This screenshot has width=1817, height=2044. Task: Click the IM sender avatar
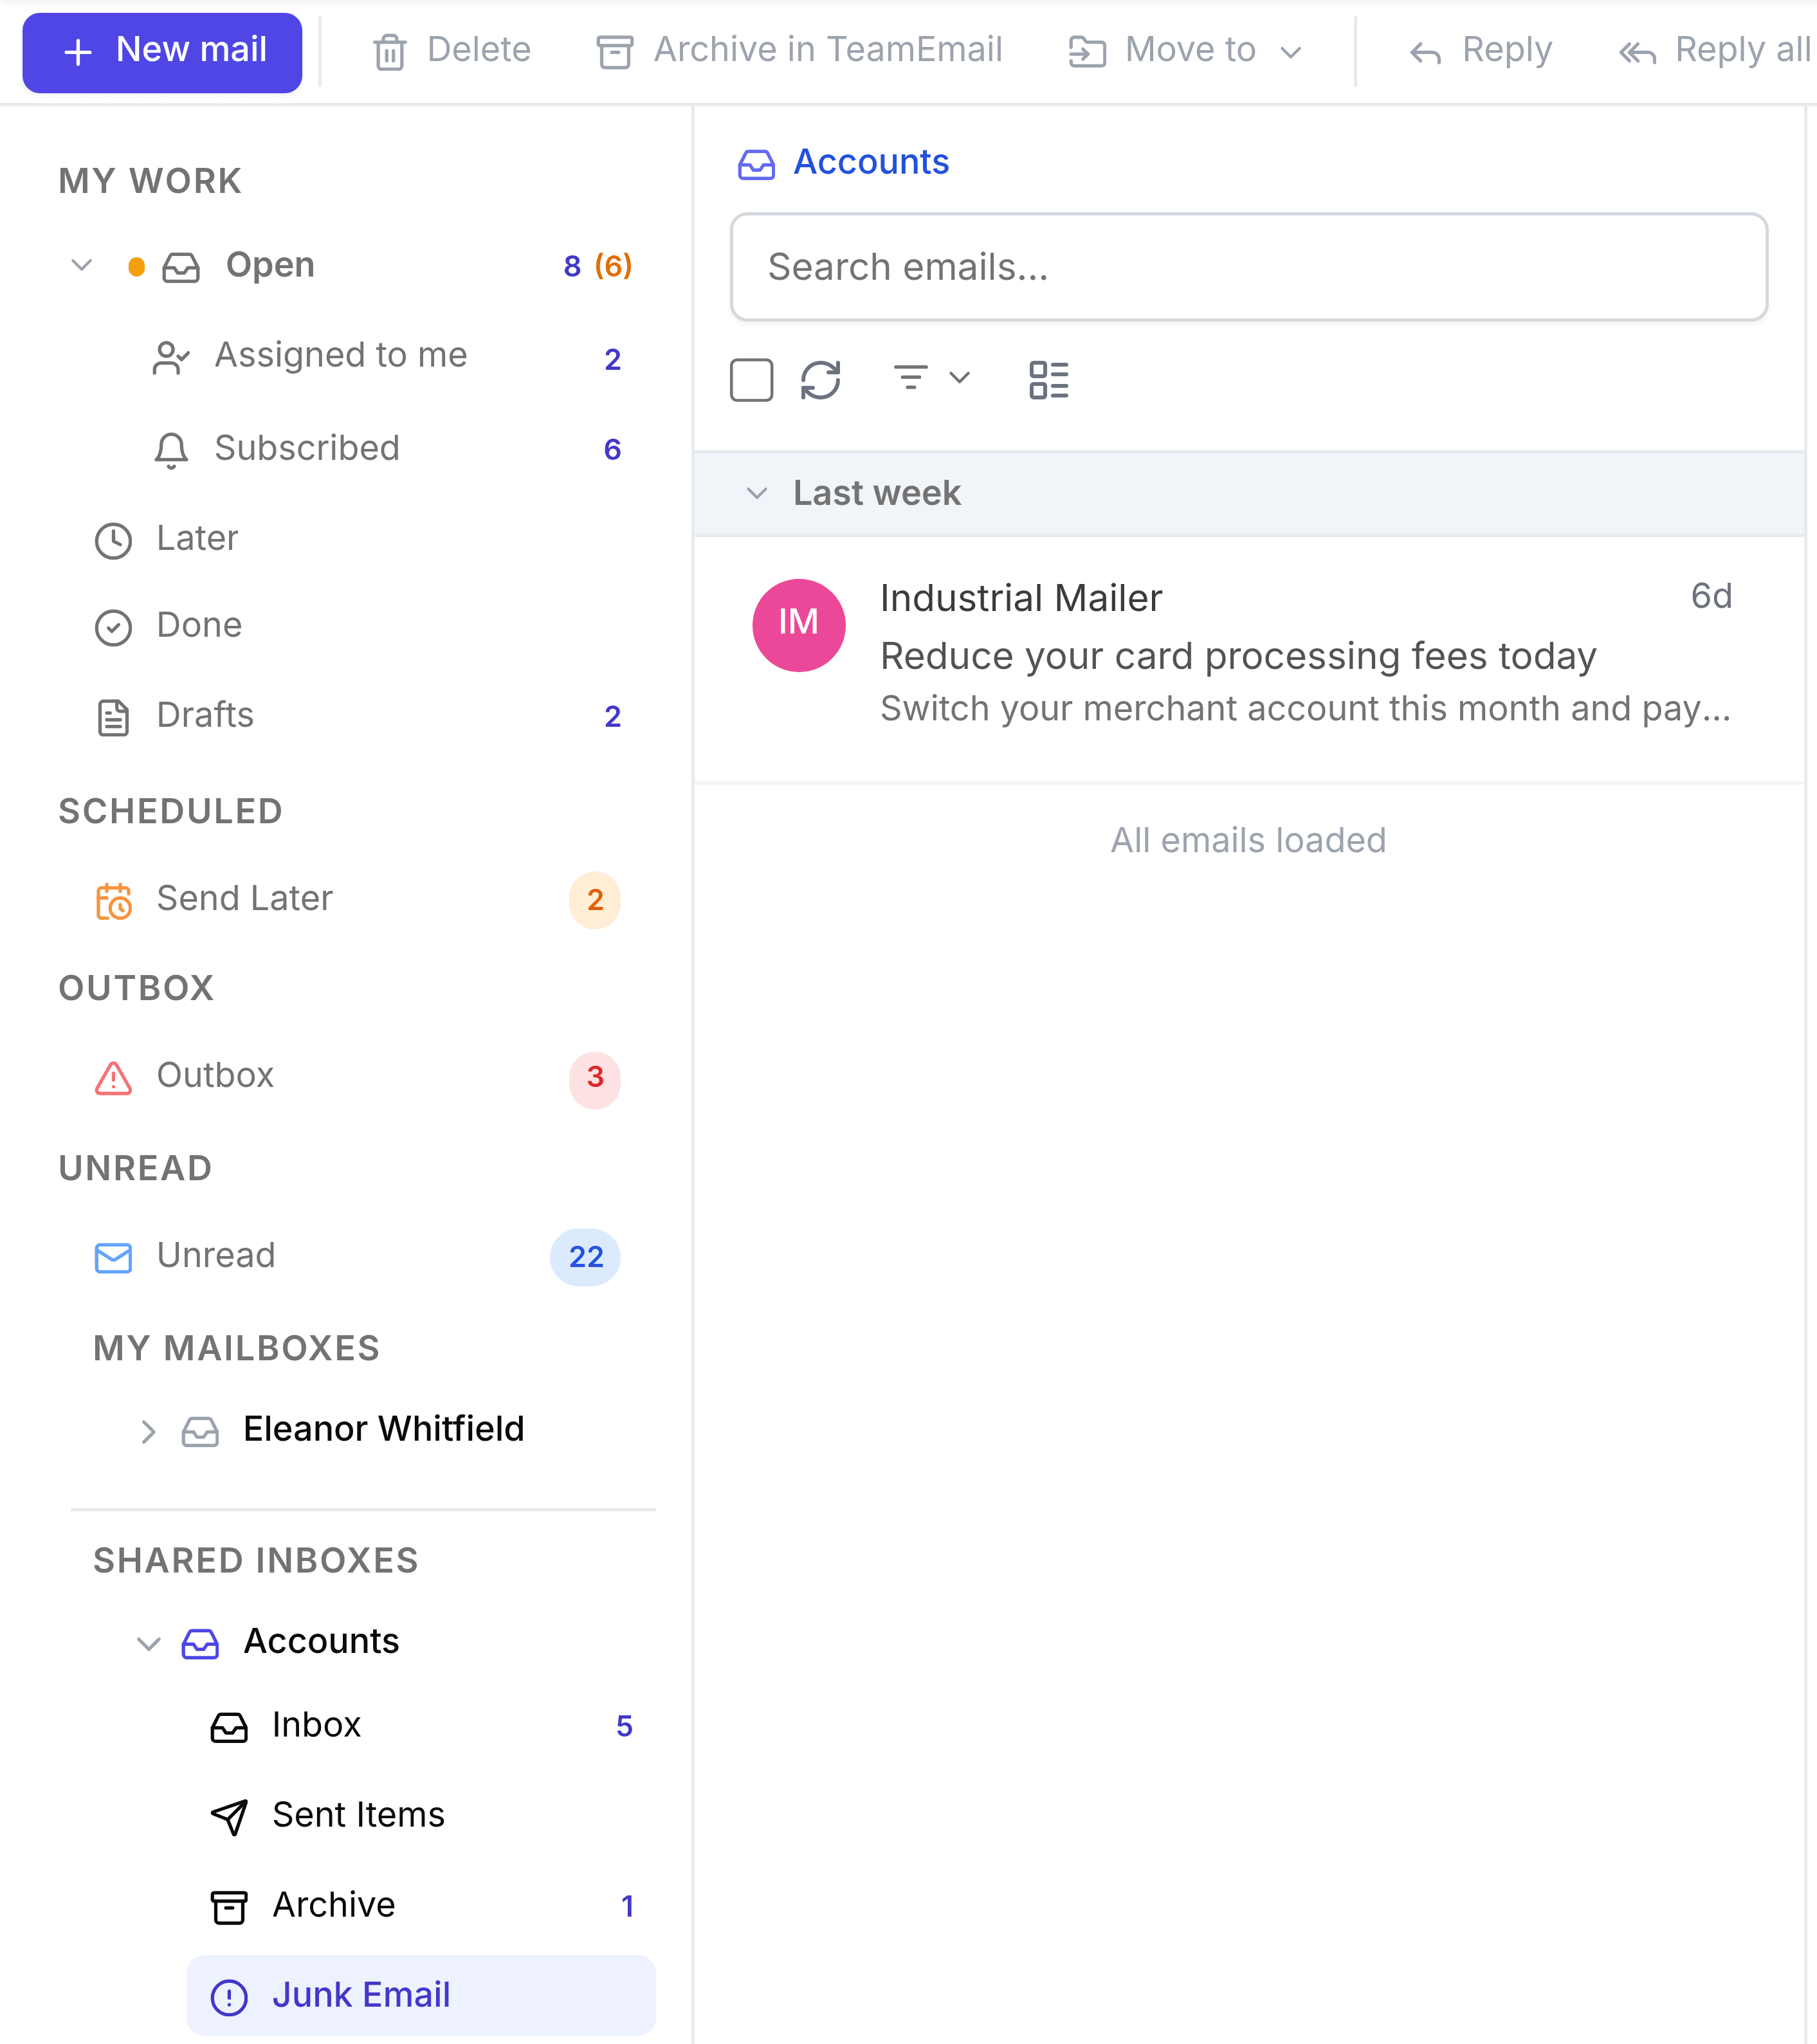coord(798,624)
